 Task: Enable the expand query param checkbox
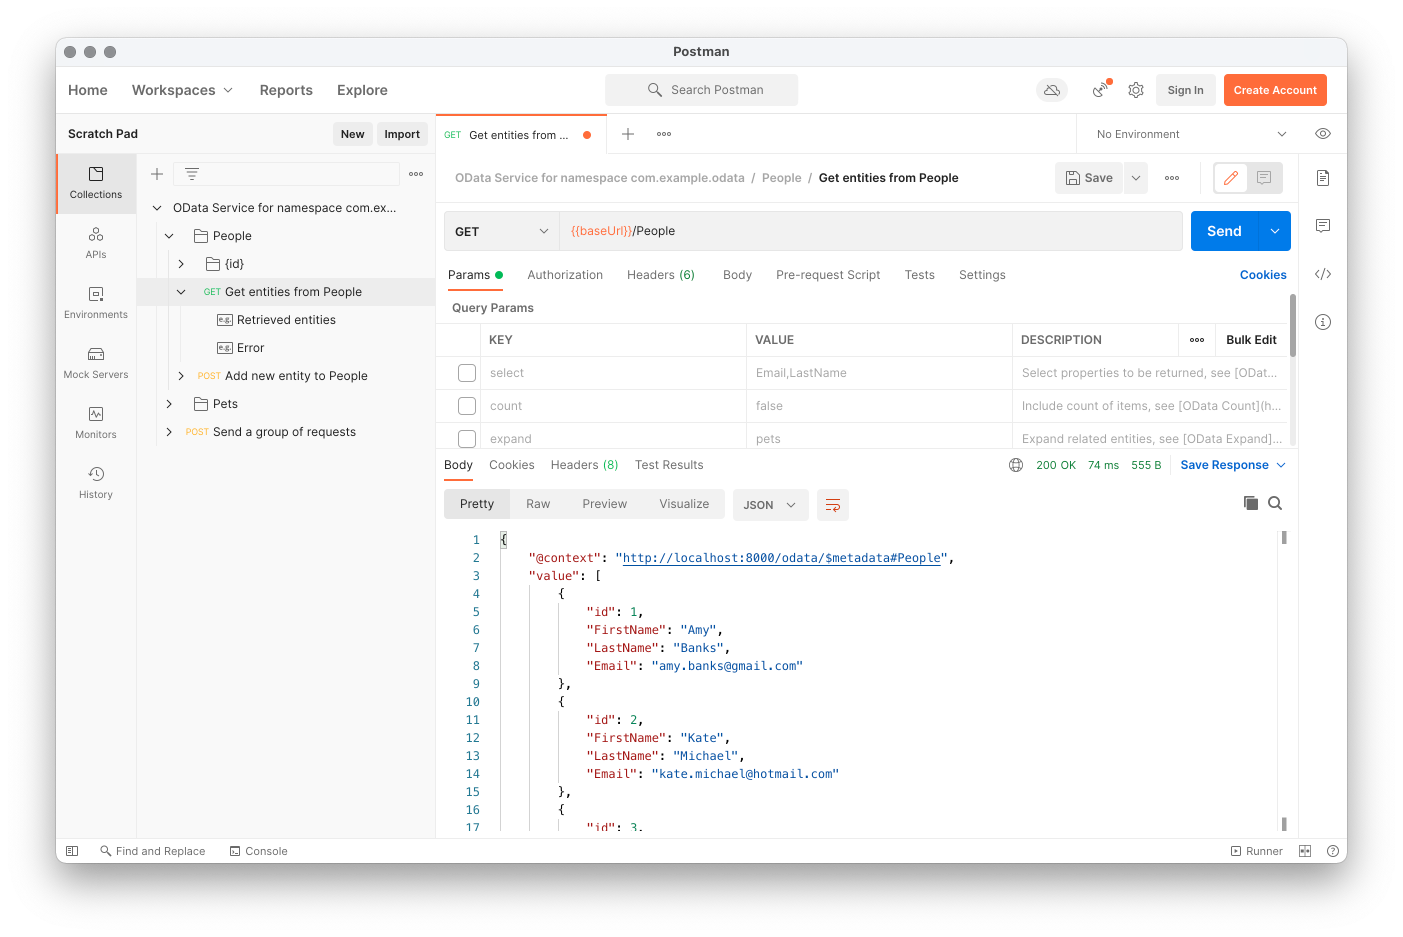click(x=467, y=438)
